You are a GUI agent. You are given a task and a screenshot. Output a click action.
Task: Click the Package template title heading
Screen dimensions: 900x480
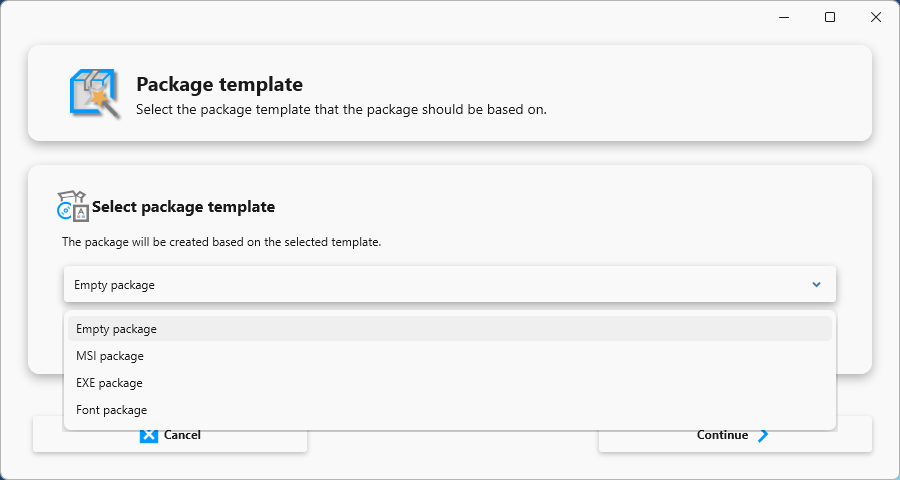219,84
